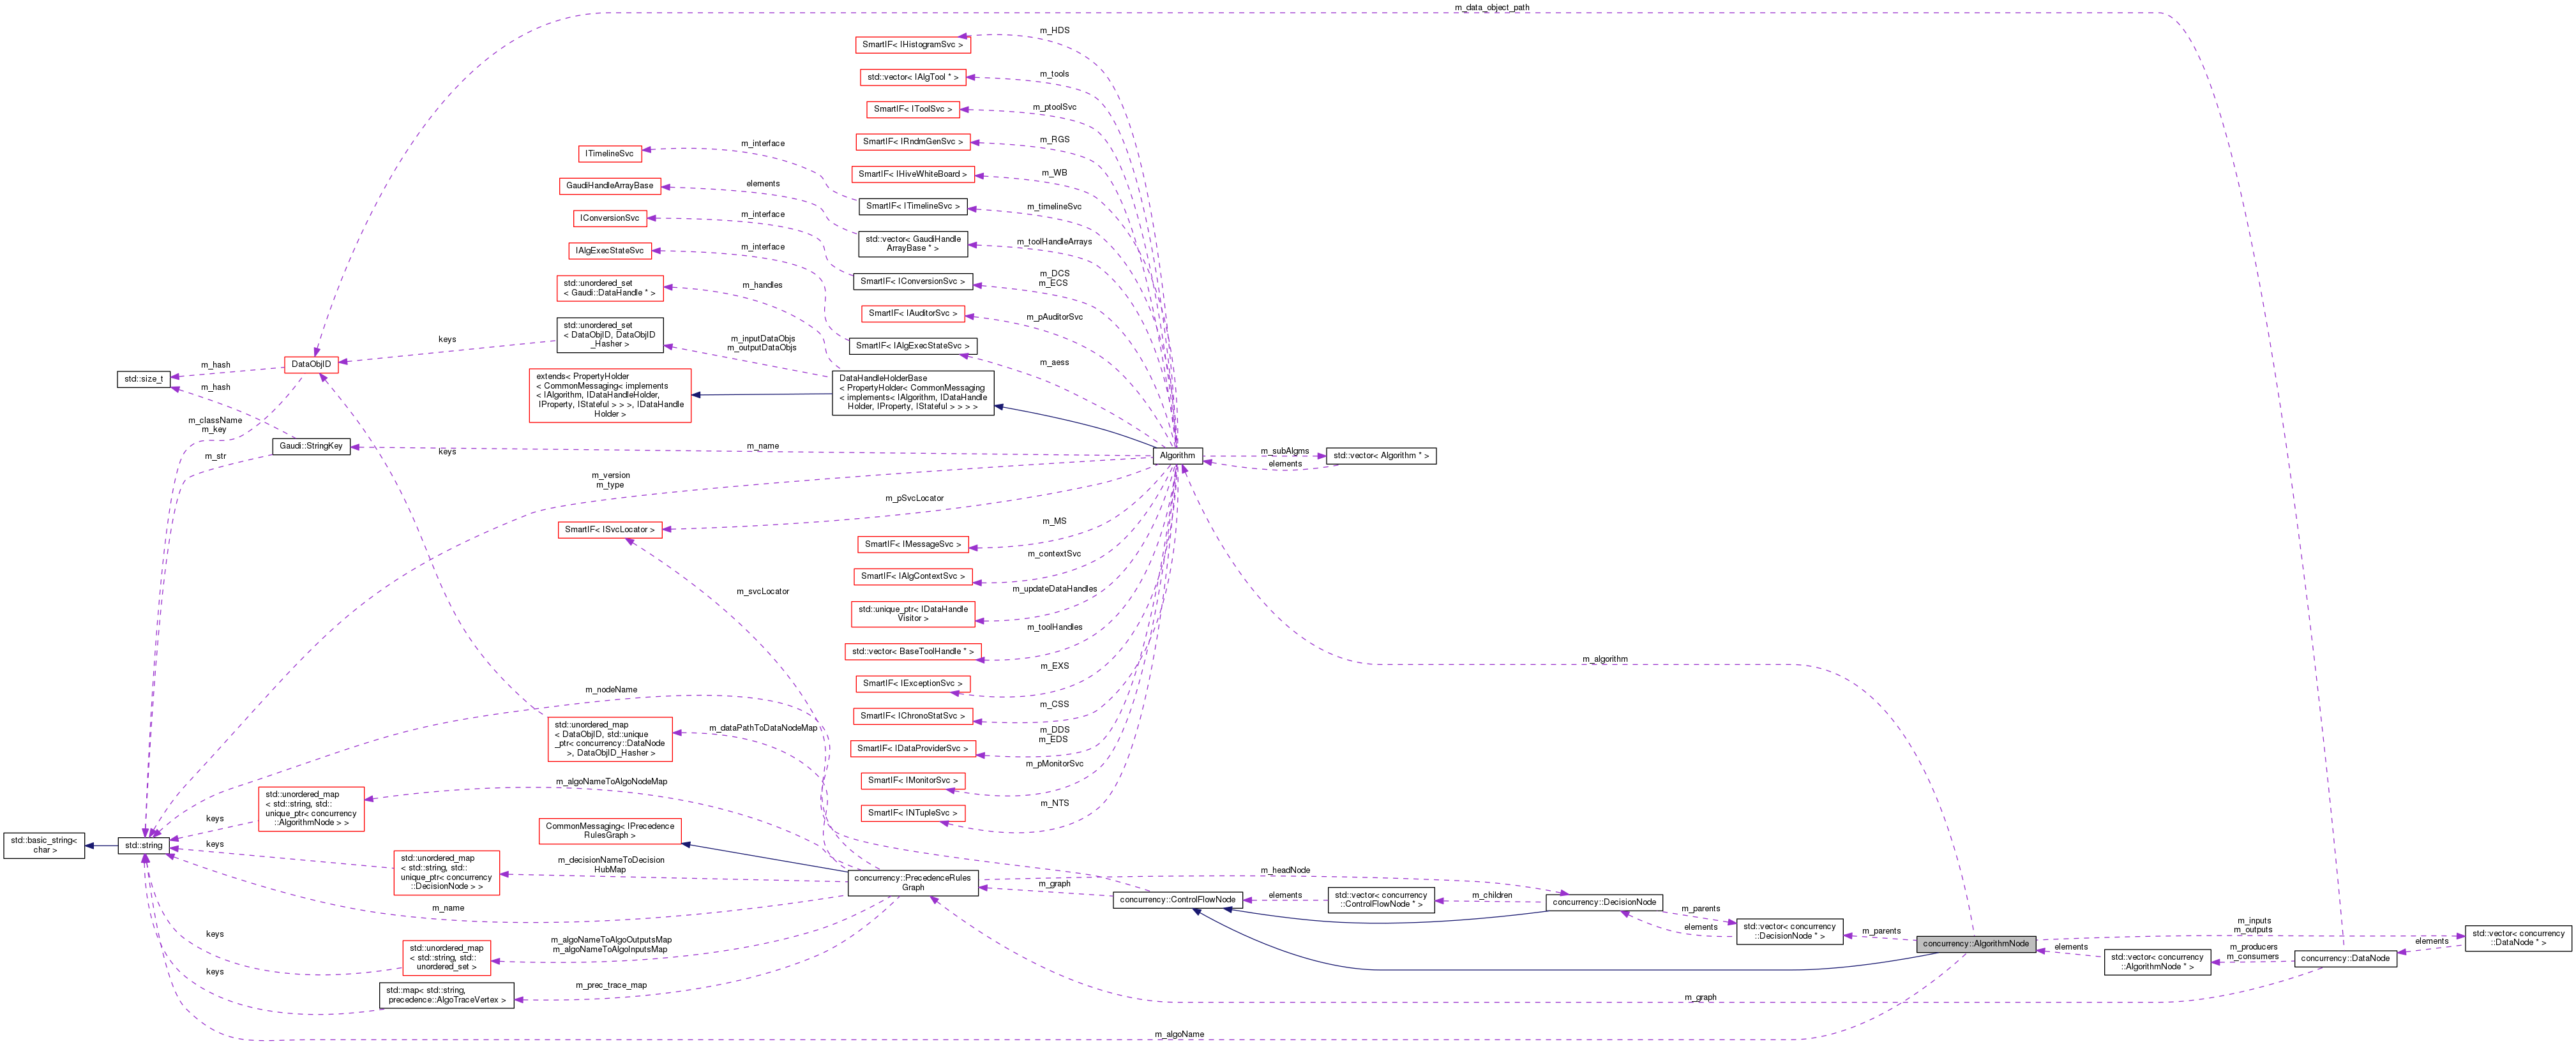Select the concurrency::ControlFlowNode box
The height and width of the screenshot is (1044, 2576).
(1177, 900)
